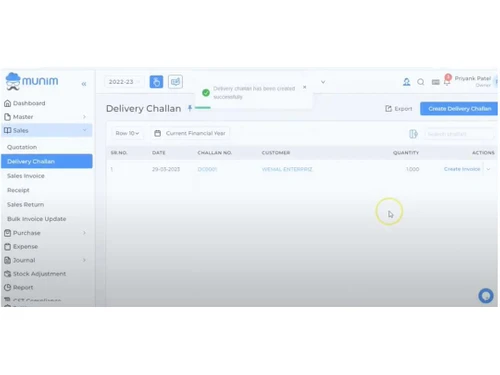Screen dimensions: 500x375
Task: Expand the row actions dropdown arrow
Action: point(488,169)
